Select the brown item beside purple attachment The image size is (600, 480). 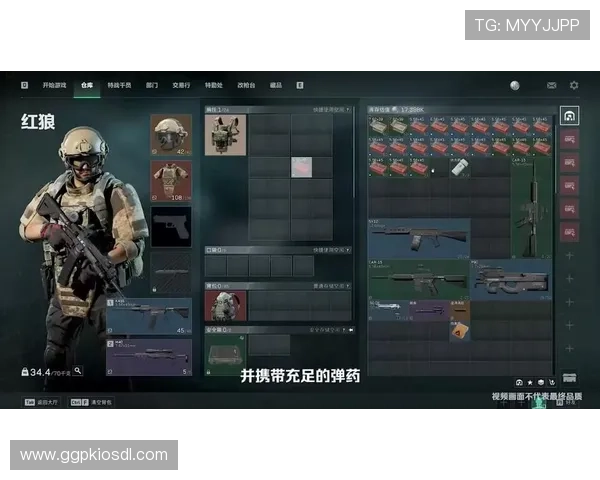(x=460, y=310)
